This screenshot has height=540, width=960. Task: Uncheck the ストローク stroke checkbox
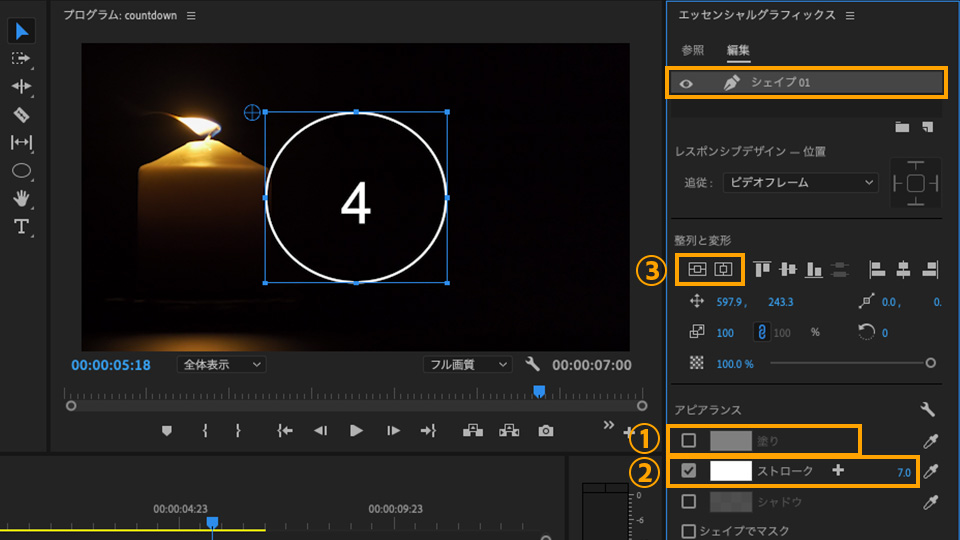689,471
